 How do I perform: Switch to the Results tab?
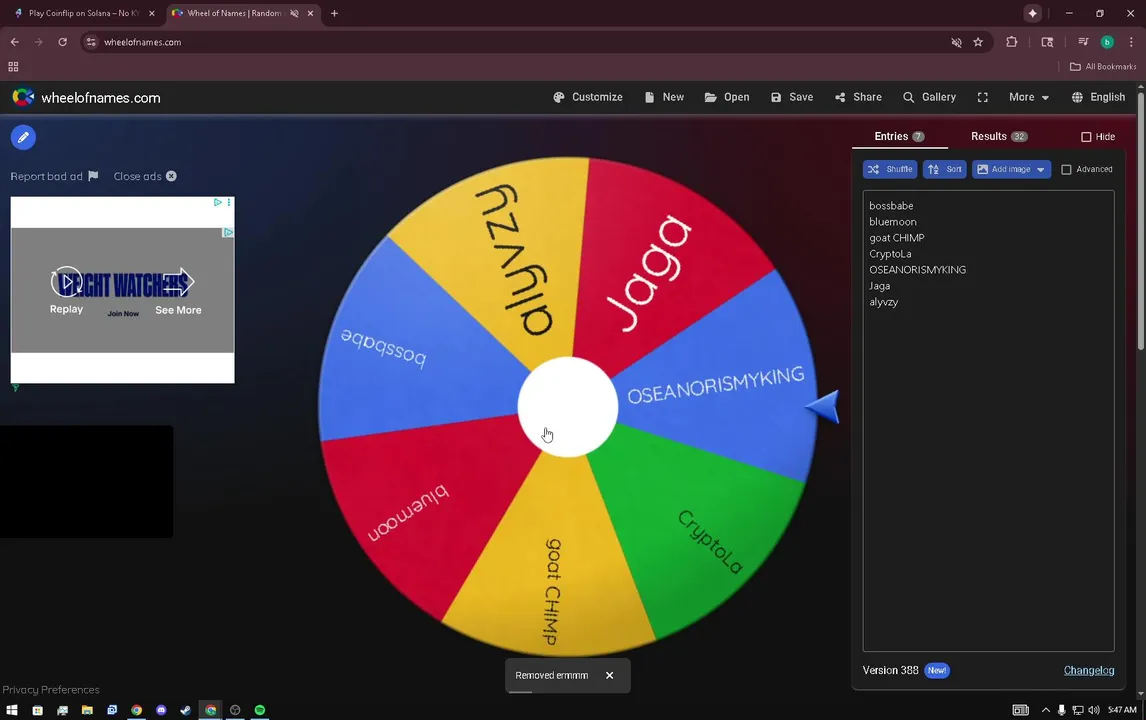[999, 137]
